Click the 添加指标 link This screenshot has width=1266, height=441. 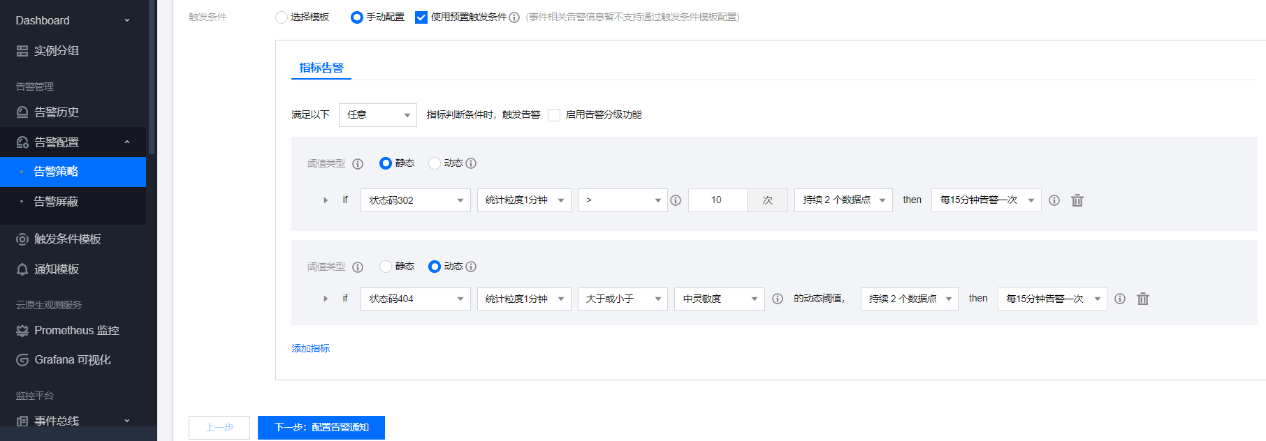click(310, 348)
